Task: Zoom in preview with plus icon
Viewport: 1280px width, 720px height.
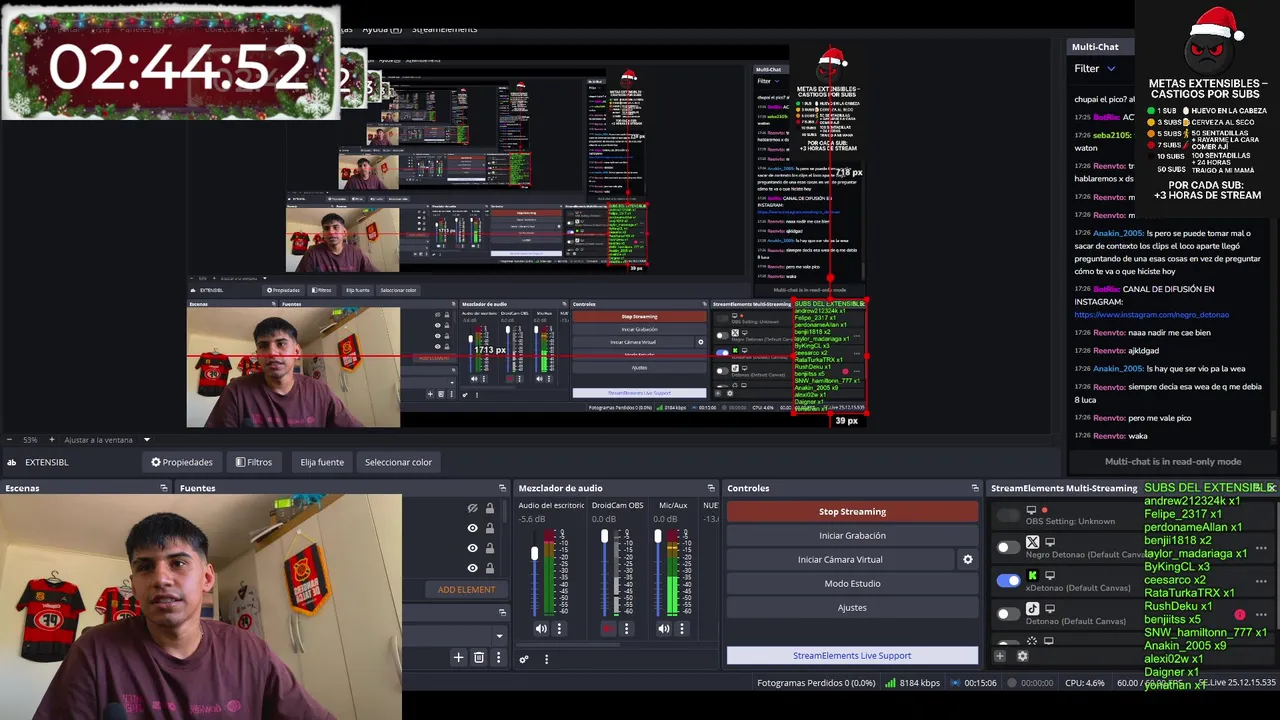Action: point(51,440)
